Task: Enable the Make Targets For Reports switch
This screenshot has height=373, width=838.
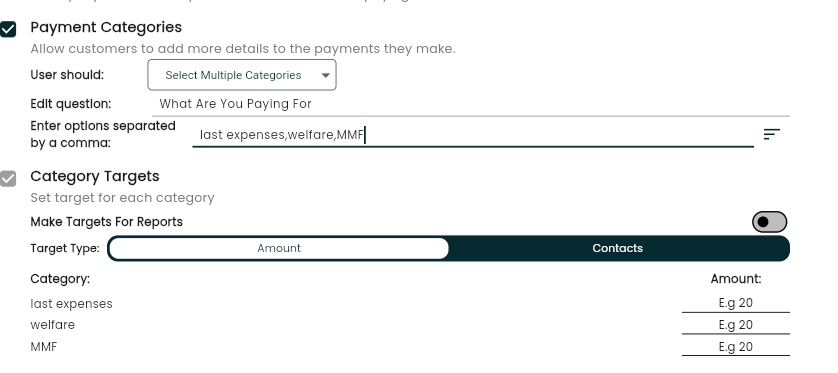Action: point(769,222)
